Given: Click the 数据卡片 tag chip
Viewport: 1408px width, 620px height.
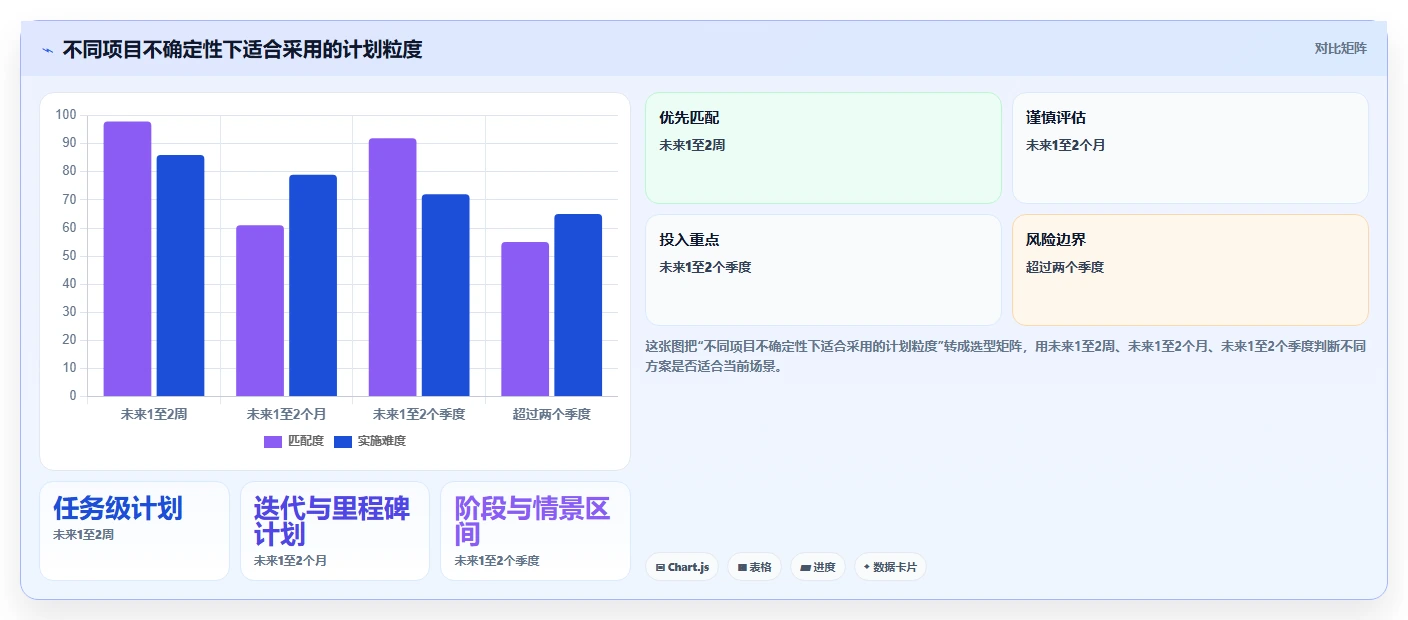Looking at the screenshot, I should [x=890, y=567].
